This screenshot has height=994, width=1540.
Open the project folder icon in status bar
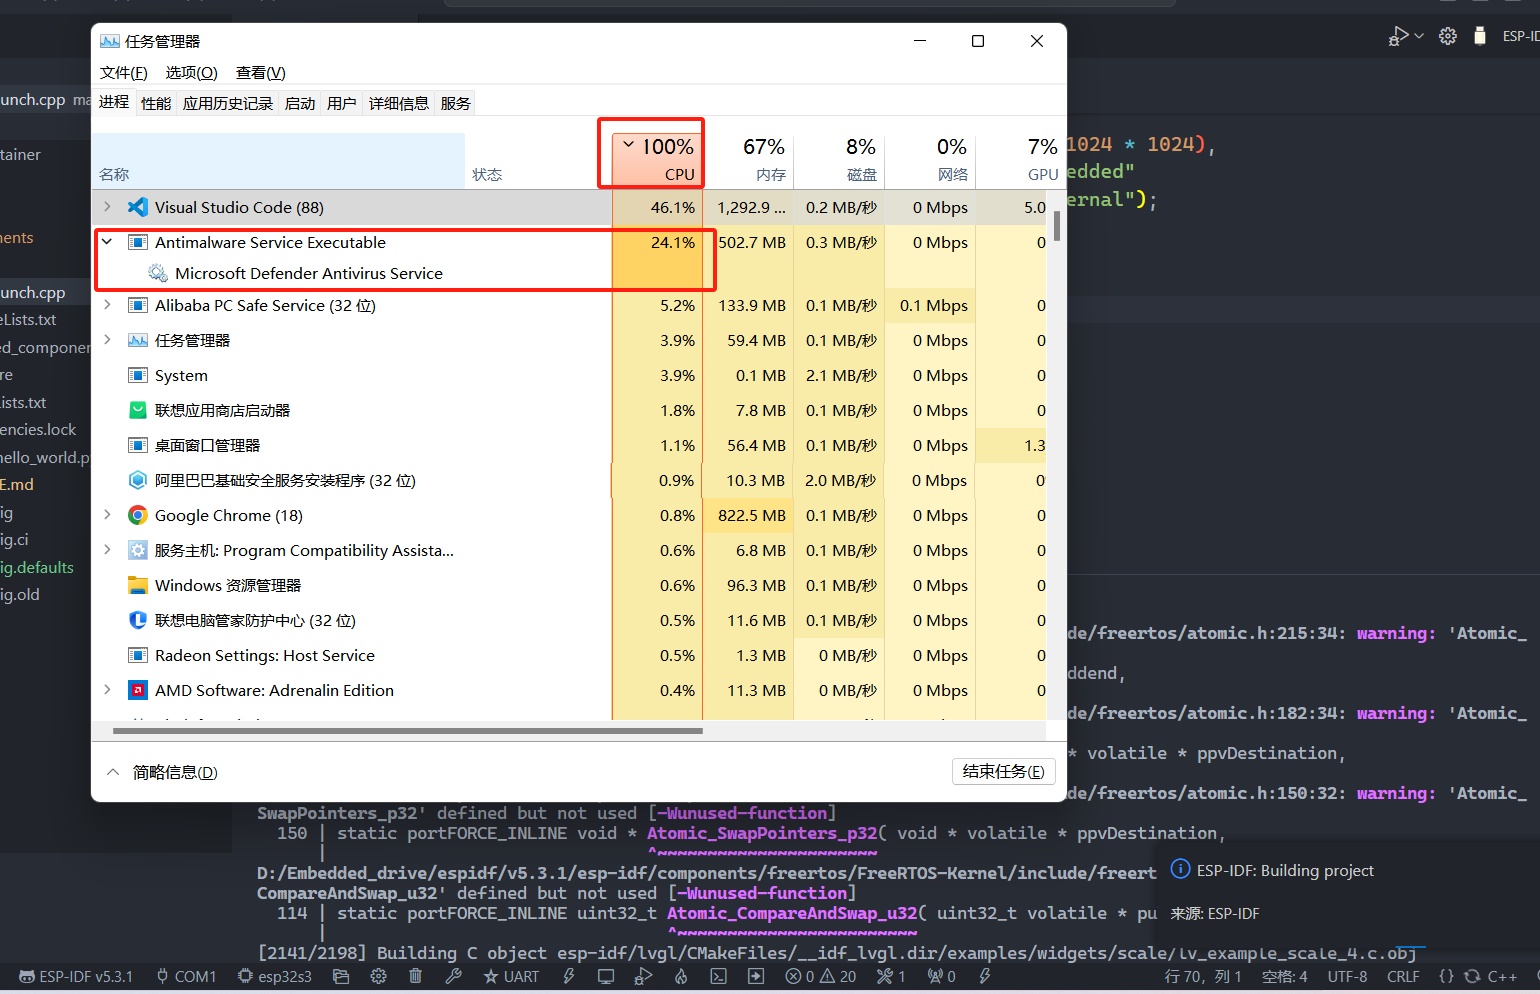coord(341,976)
